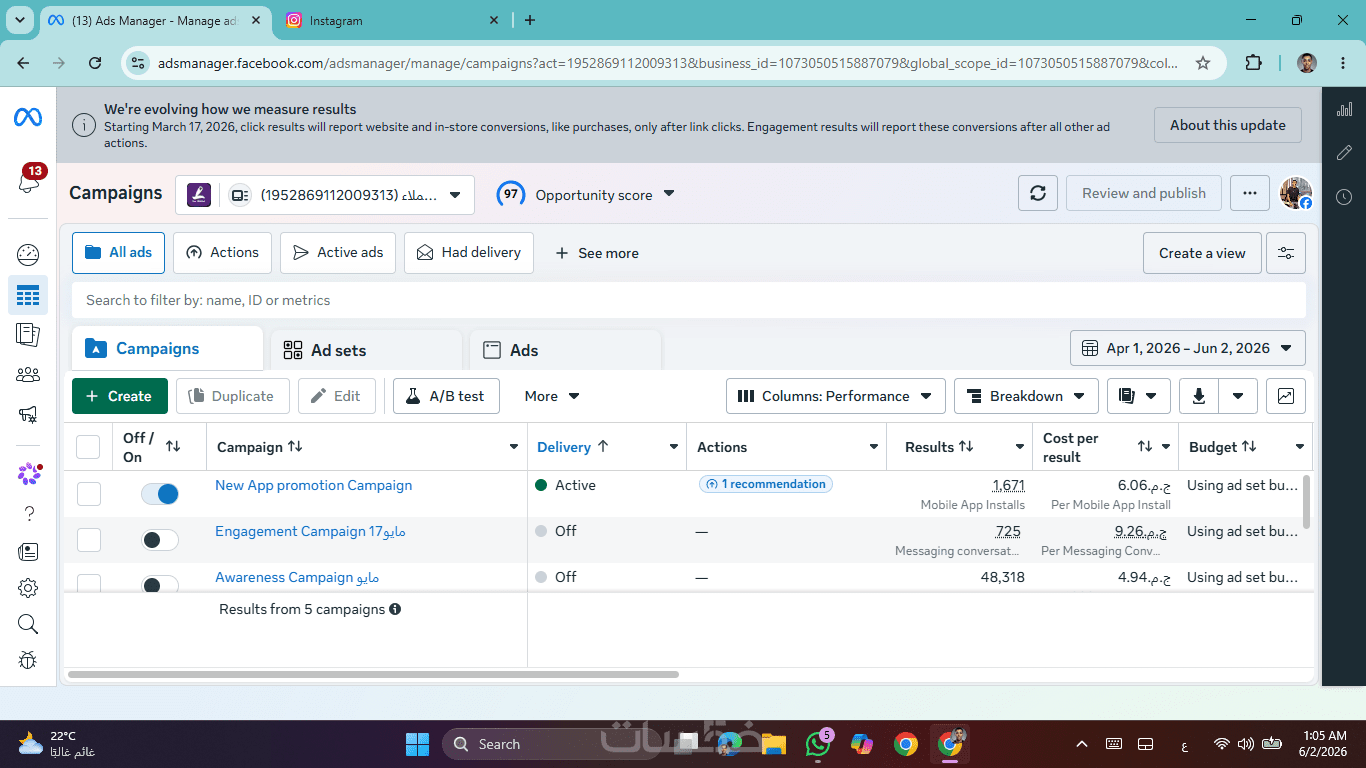Open Edit pencil icon in right rail
The width and height of the screenshot is (1366, 768).
pos(1344,153)
